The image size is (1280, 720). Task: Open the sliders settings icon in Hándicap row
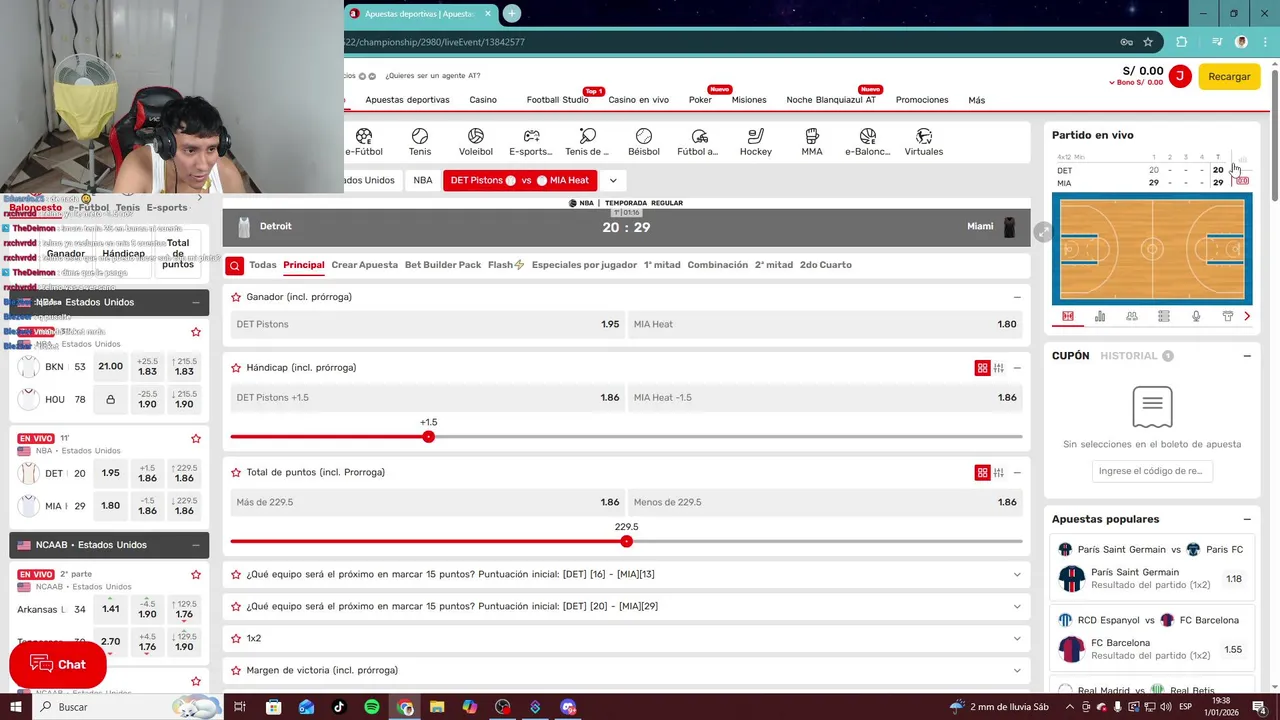[x=999, y=368]
